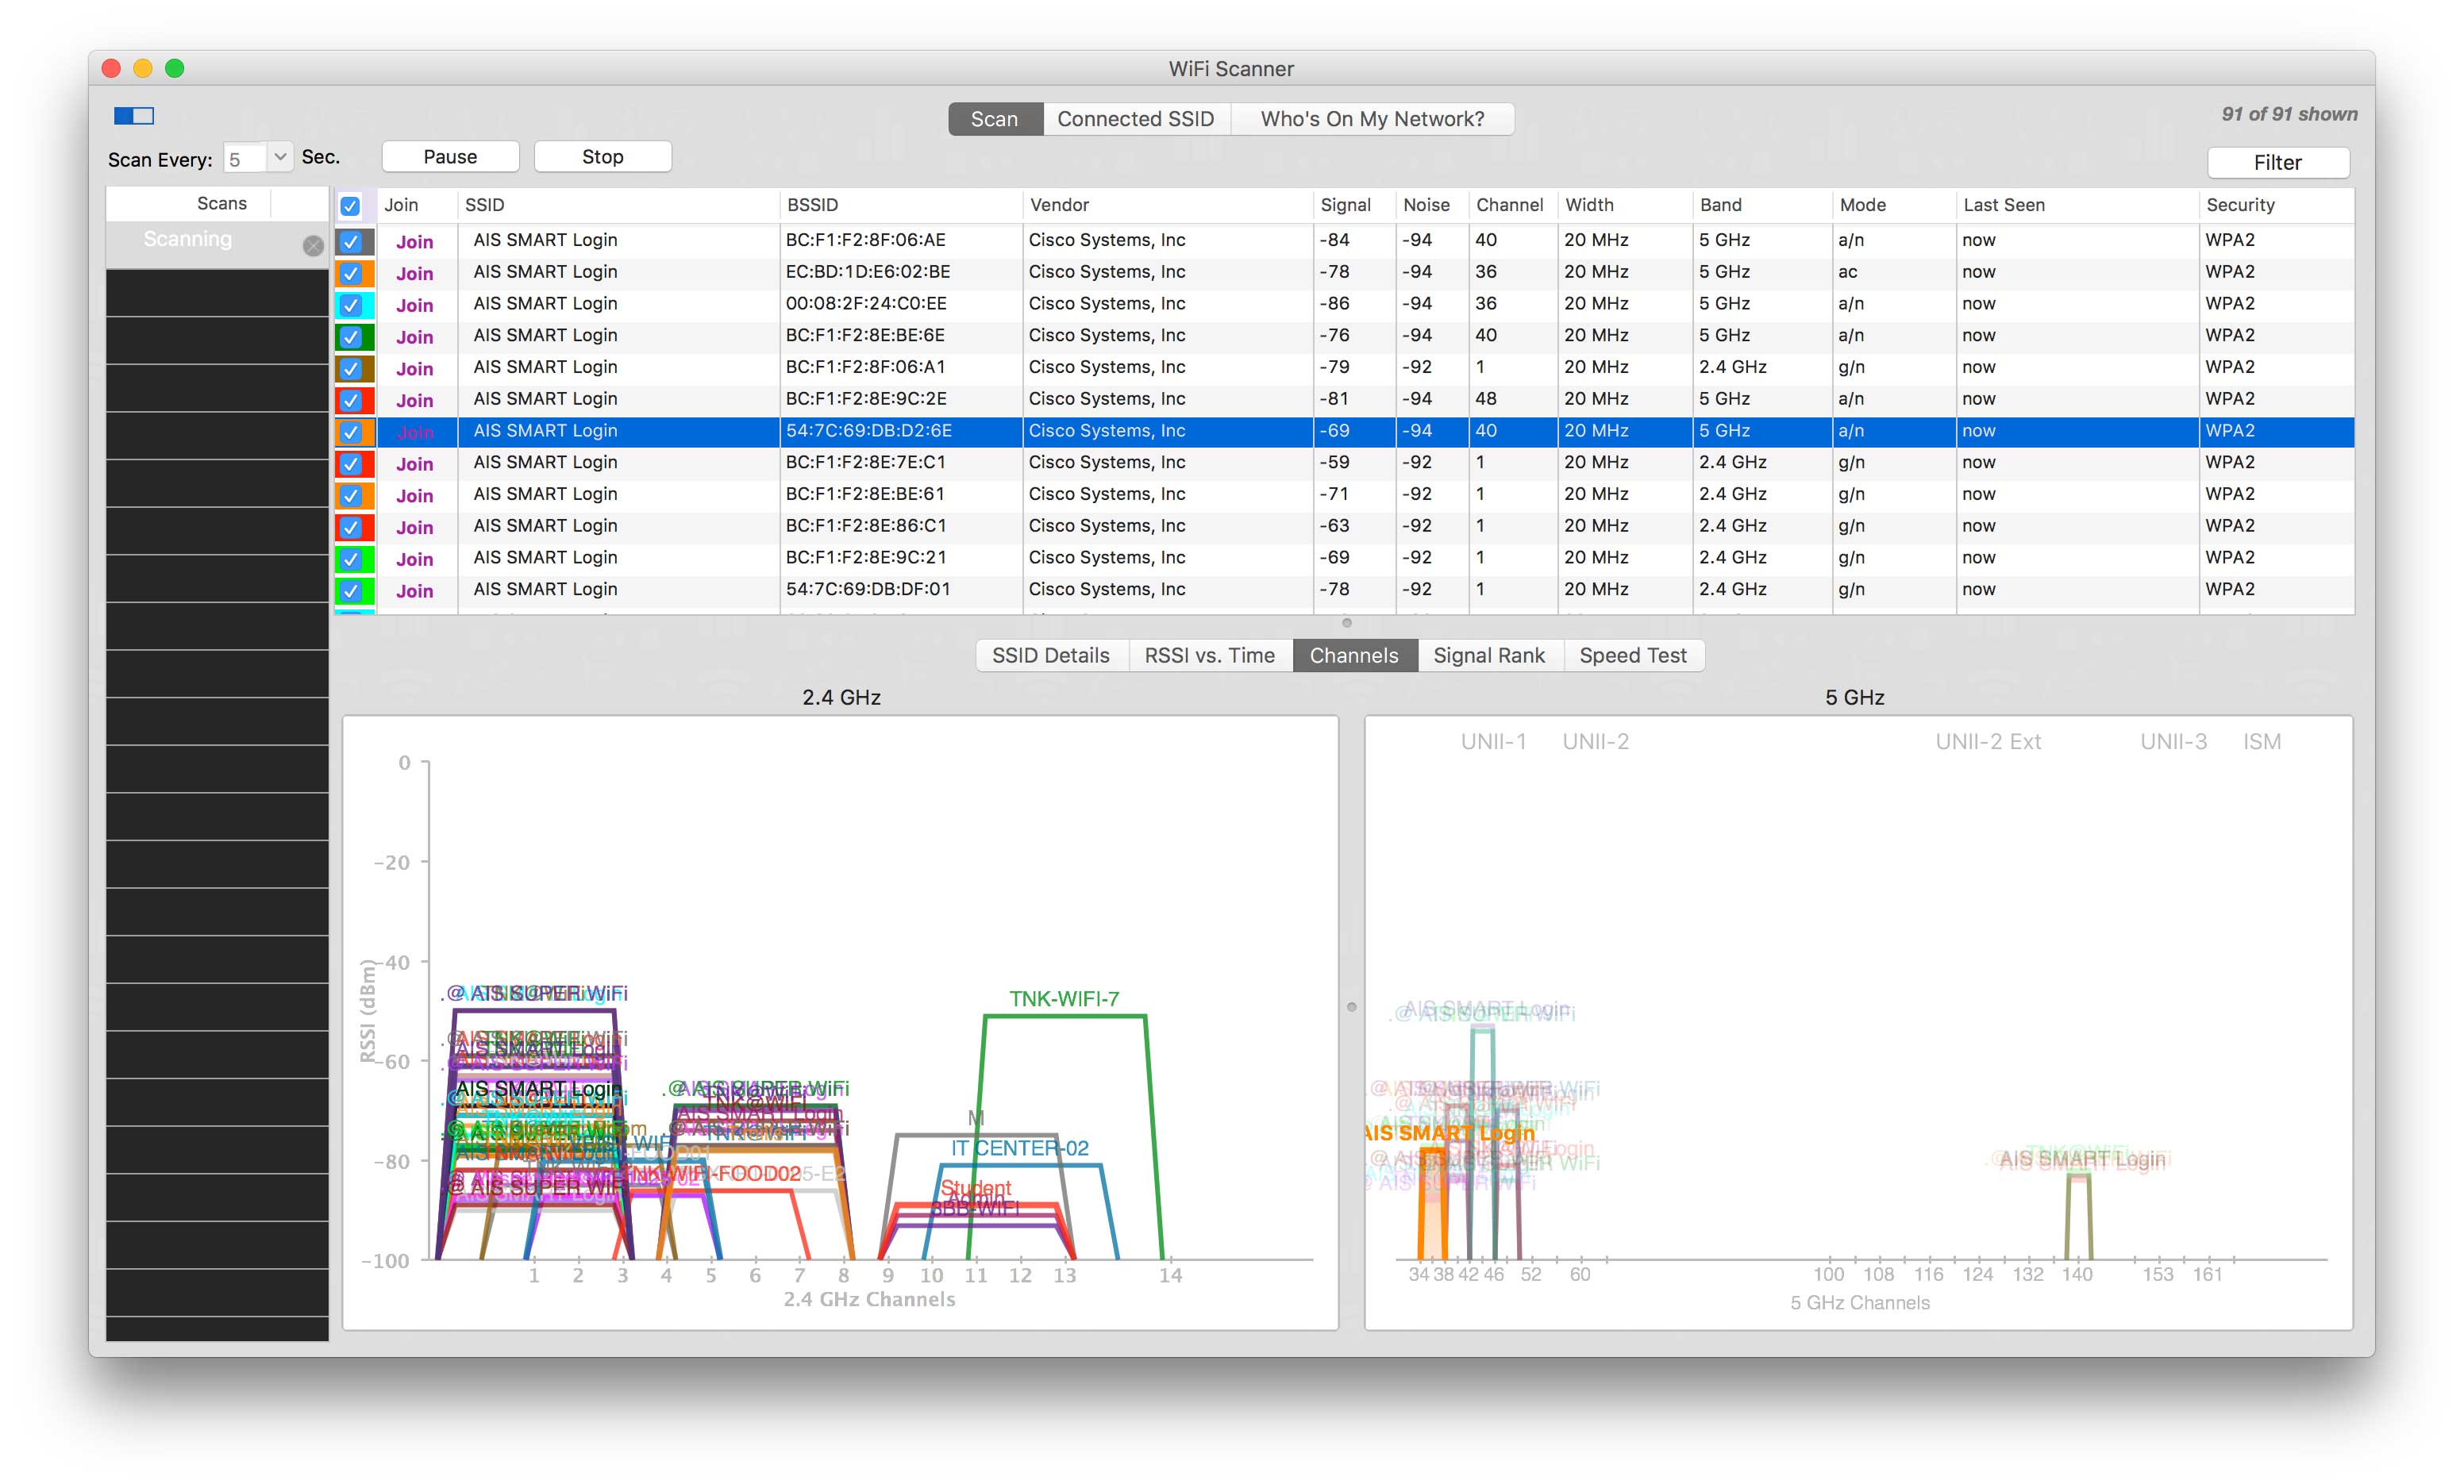Show the SSID Details tab
Viewport: 2464px width, 1484px height.
pyautogui.click(x=1051, y=655)
